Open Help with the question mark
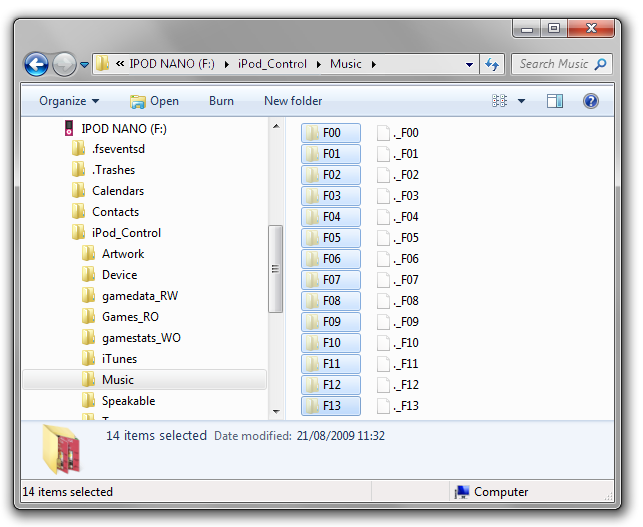 tap(591, 101)
